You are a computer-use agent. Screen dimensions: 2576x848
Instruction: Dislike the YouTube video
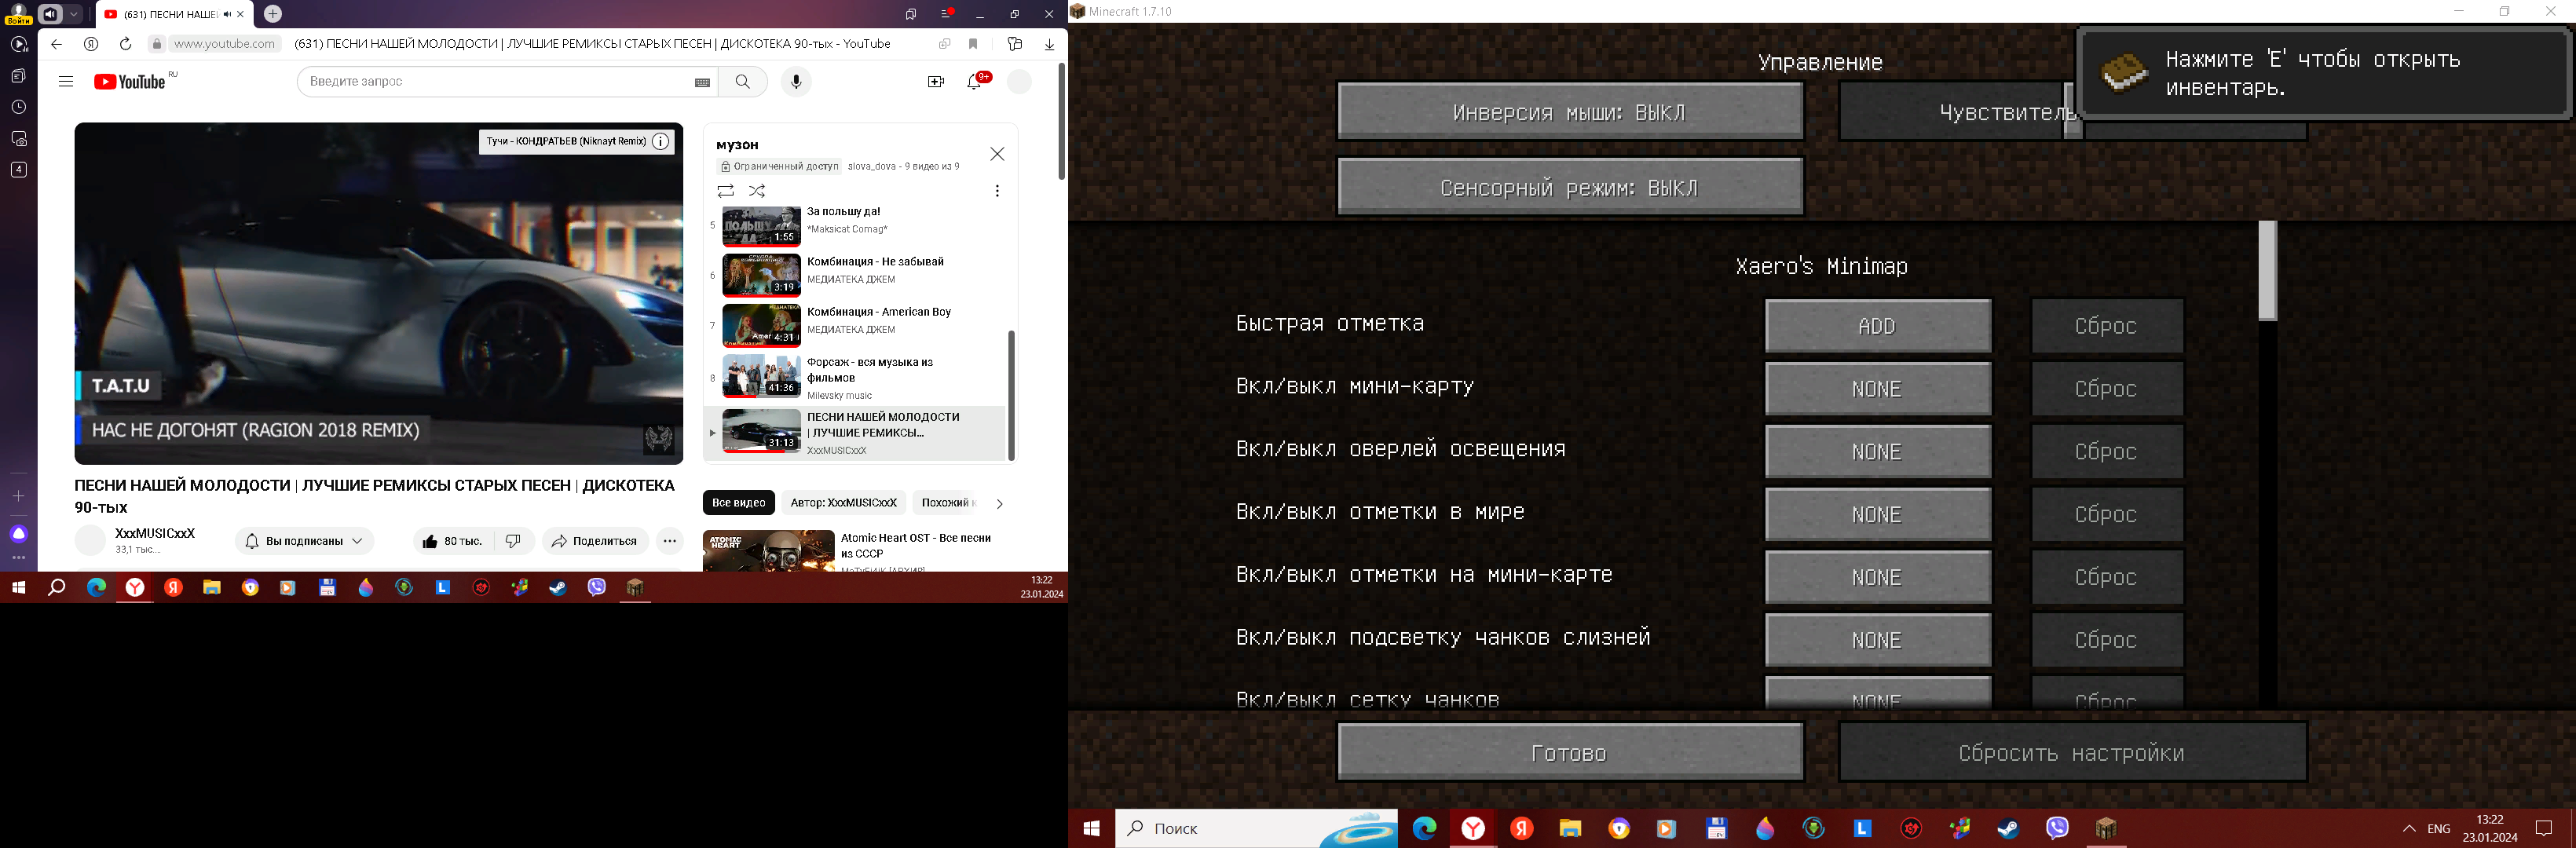coord(514,541)
